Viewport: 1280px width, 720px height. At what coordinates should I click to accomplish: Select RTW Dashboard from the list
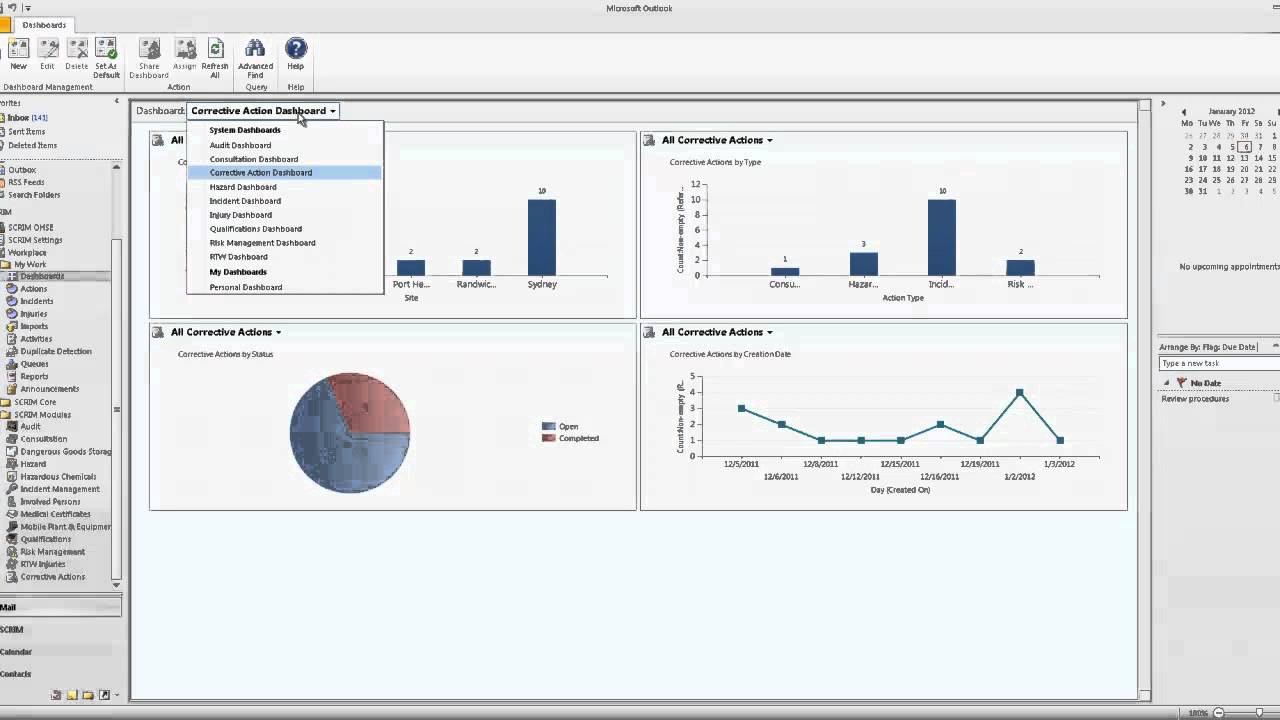click(238, 257)
